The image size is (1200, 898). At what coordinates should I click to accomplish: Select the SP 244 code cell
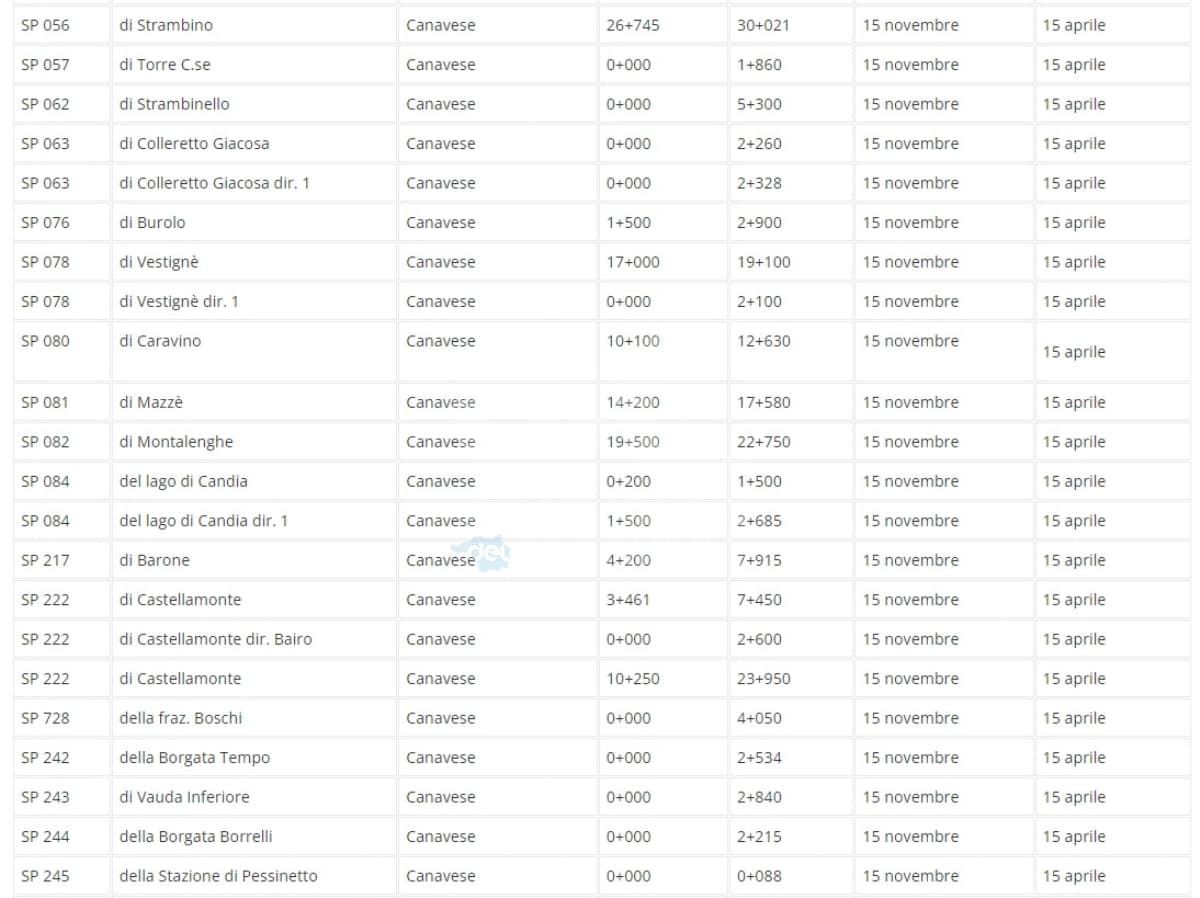(x=46, y=837)
